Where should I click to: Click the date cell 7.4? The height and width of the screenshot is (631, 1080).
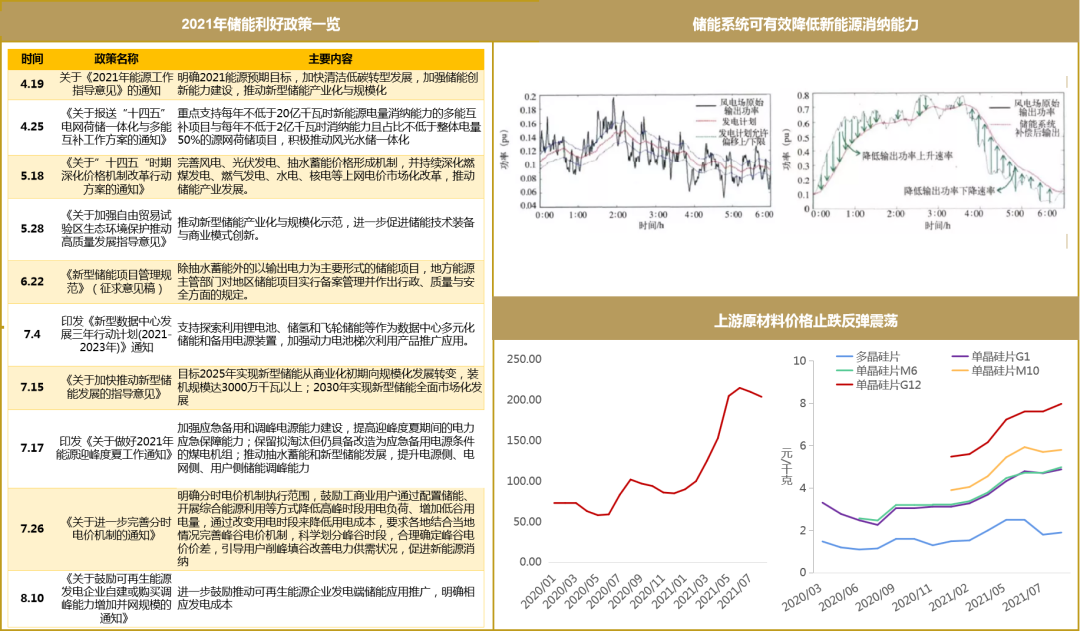pyautogui.click(x=32, y=334)
